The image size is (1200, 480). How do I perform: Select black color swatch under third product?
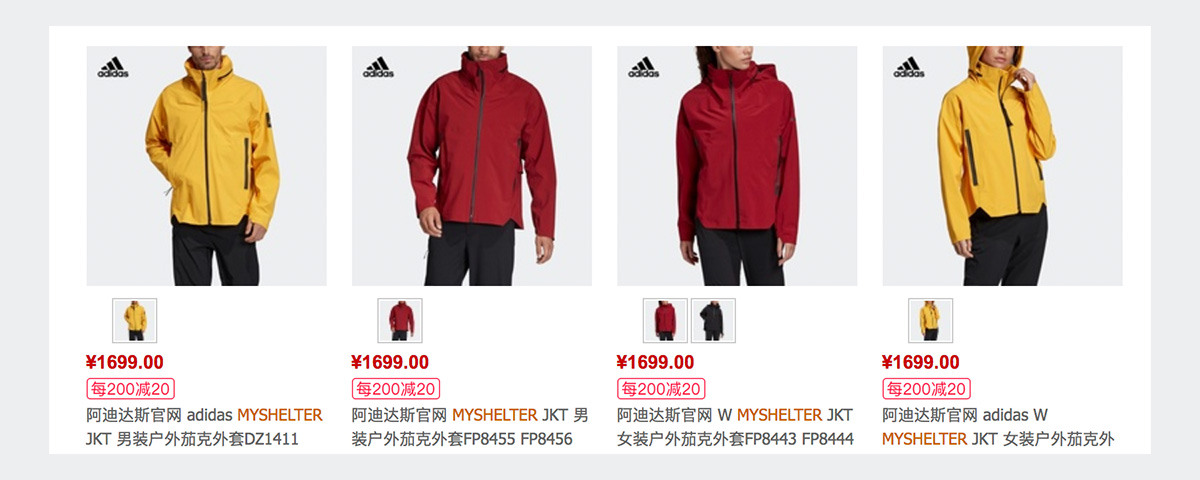tap(713, 320)
